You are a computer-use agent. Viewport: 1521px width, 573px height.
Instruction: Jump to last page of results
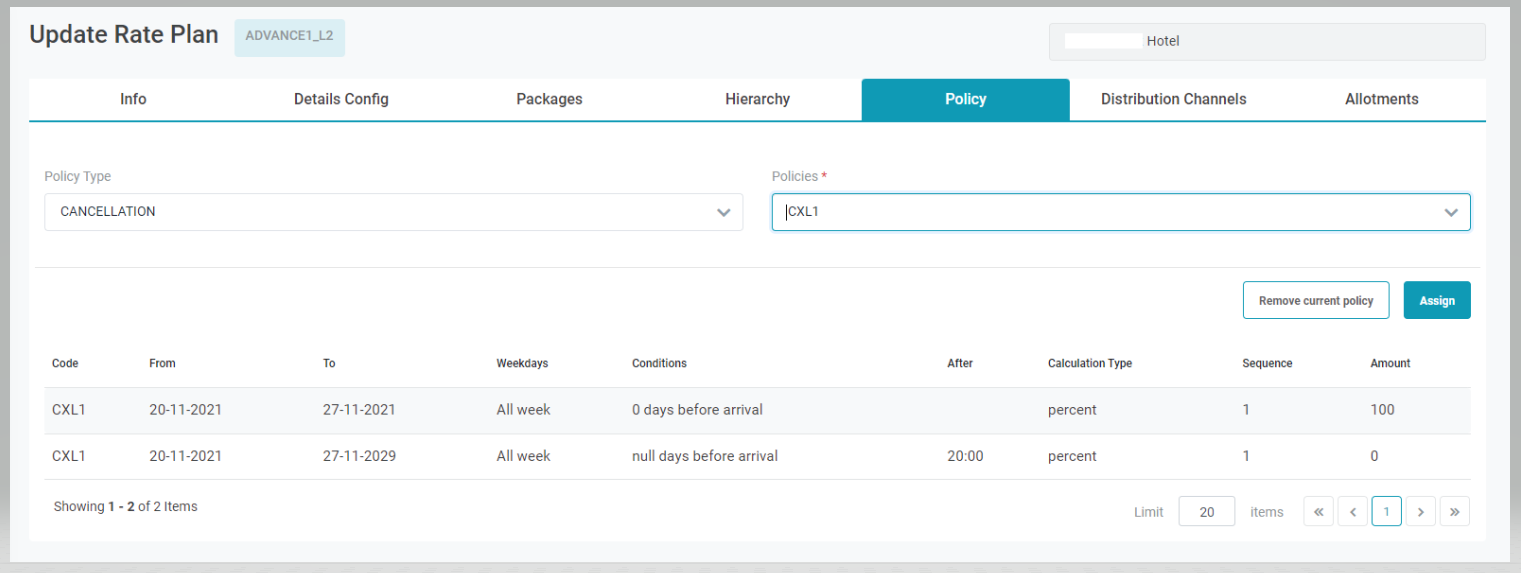click(x=1454, y=512)
